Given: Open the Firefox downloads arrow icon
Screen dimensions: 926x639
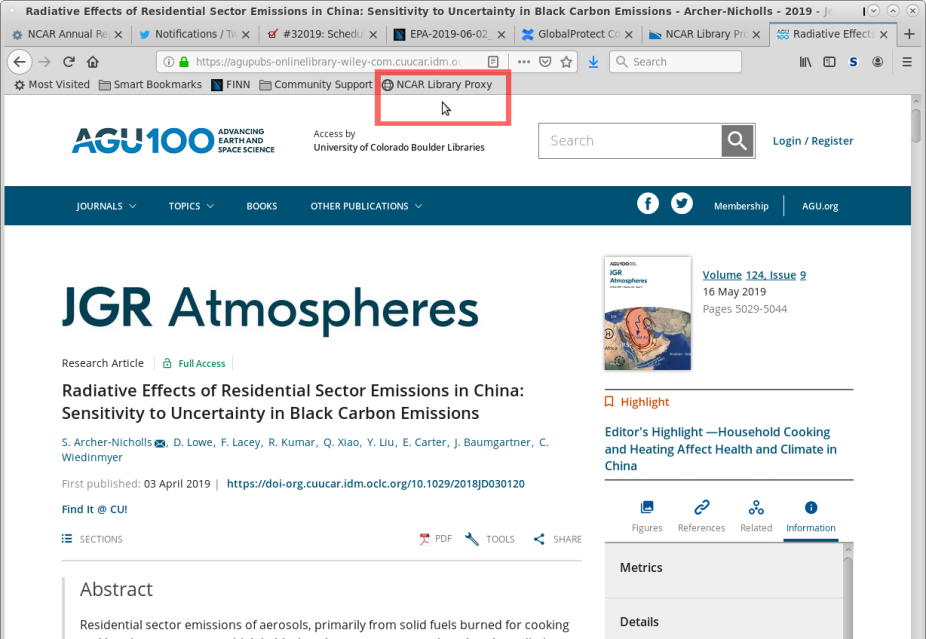Looking at the screenshot, I should click(593, 62).
